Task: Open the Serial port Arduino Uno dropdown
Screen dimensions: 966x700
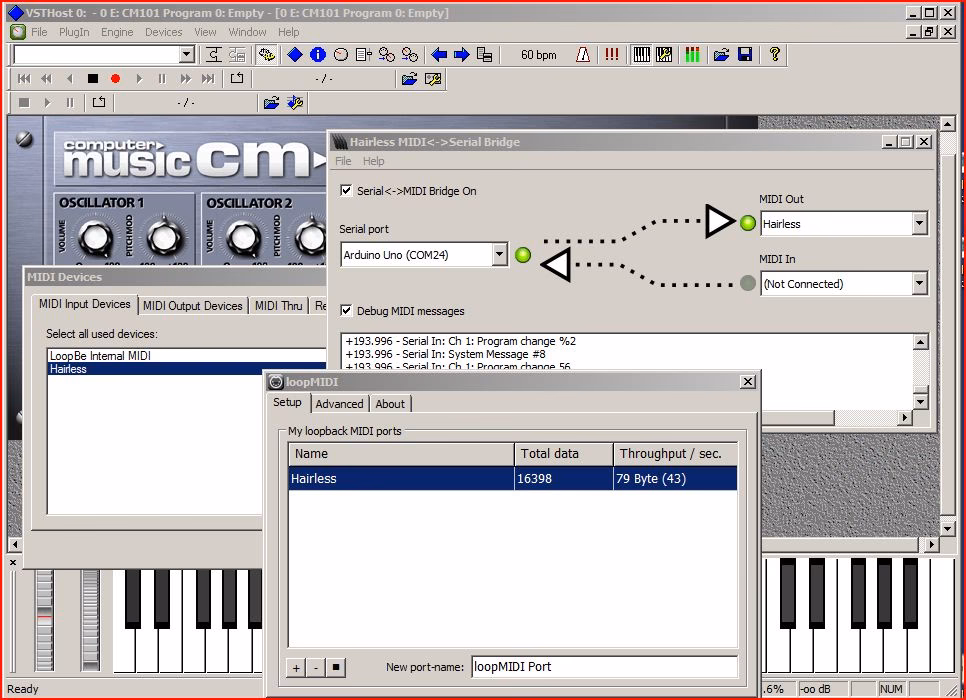Action: pyautogui.click(x=500, y=254)
